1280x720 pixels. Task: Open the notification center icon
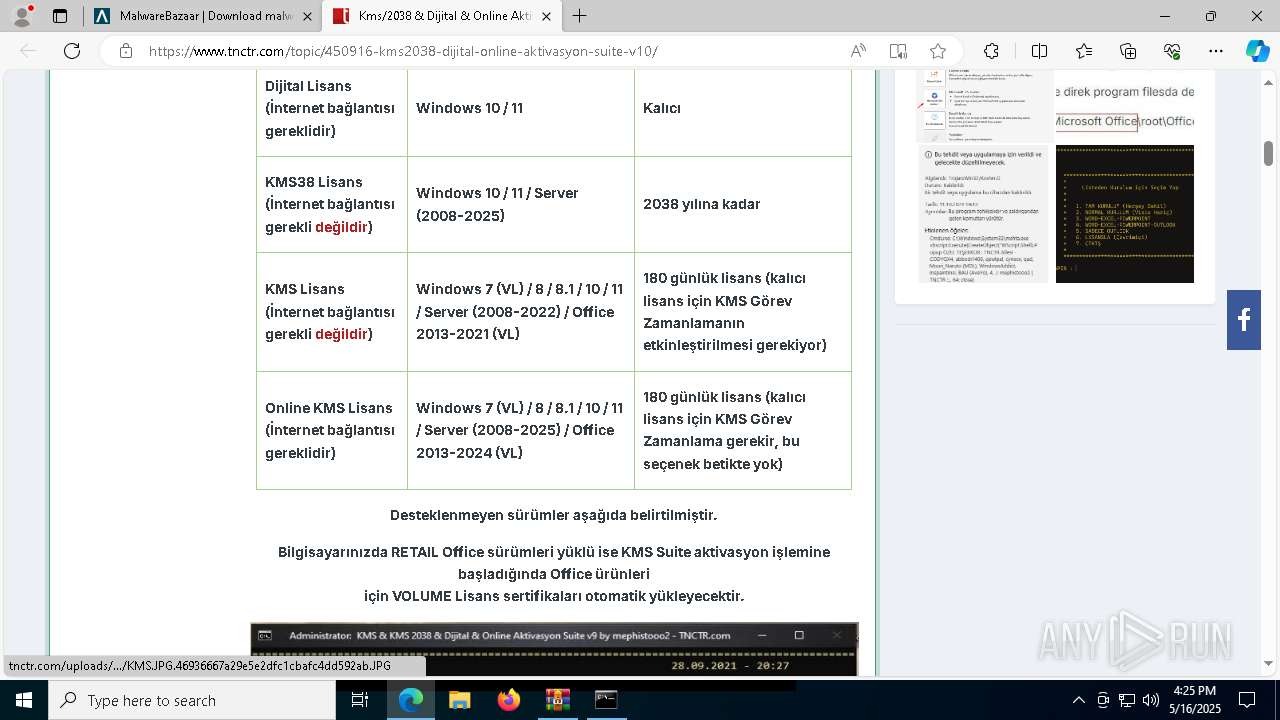click(x=1247, y=700)
